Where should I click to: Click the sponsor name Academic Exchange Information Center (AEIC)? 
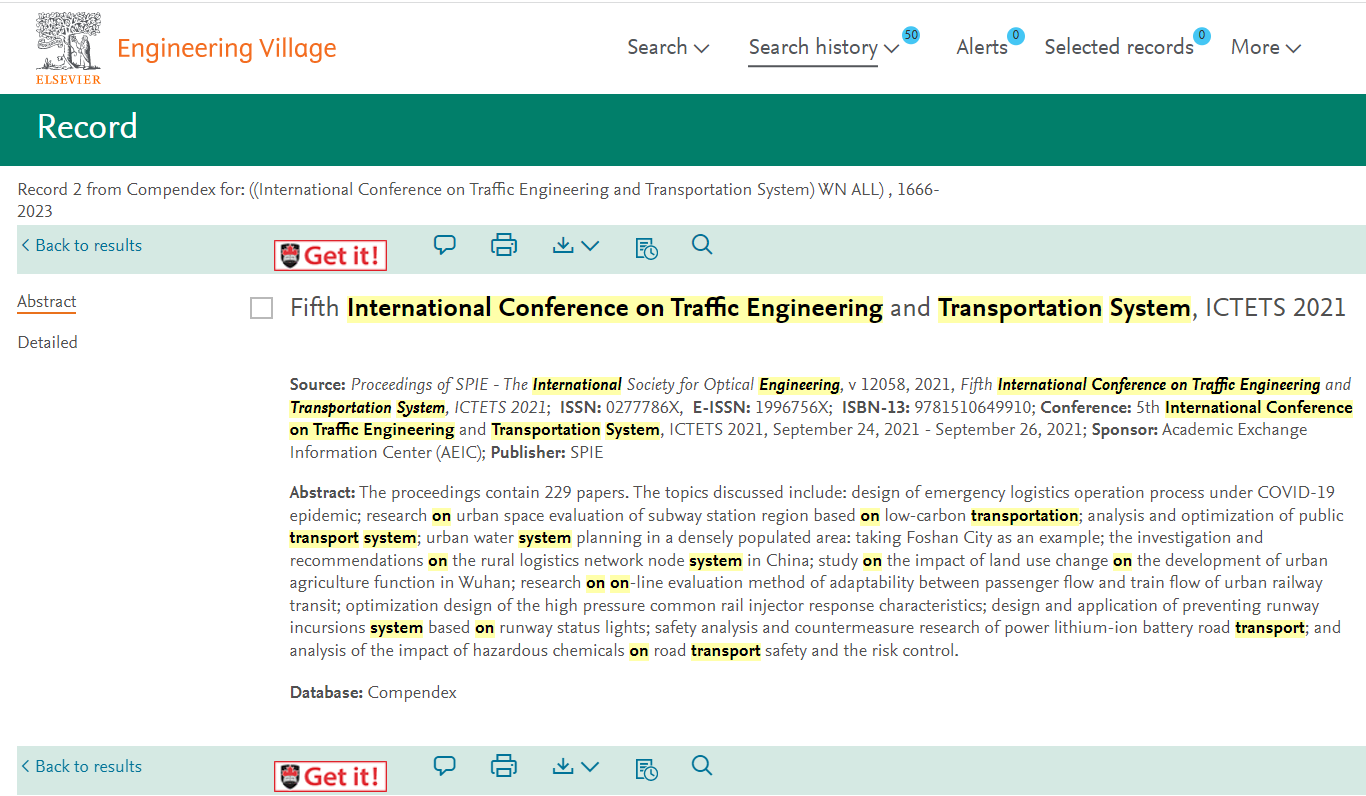point(798,441)
